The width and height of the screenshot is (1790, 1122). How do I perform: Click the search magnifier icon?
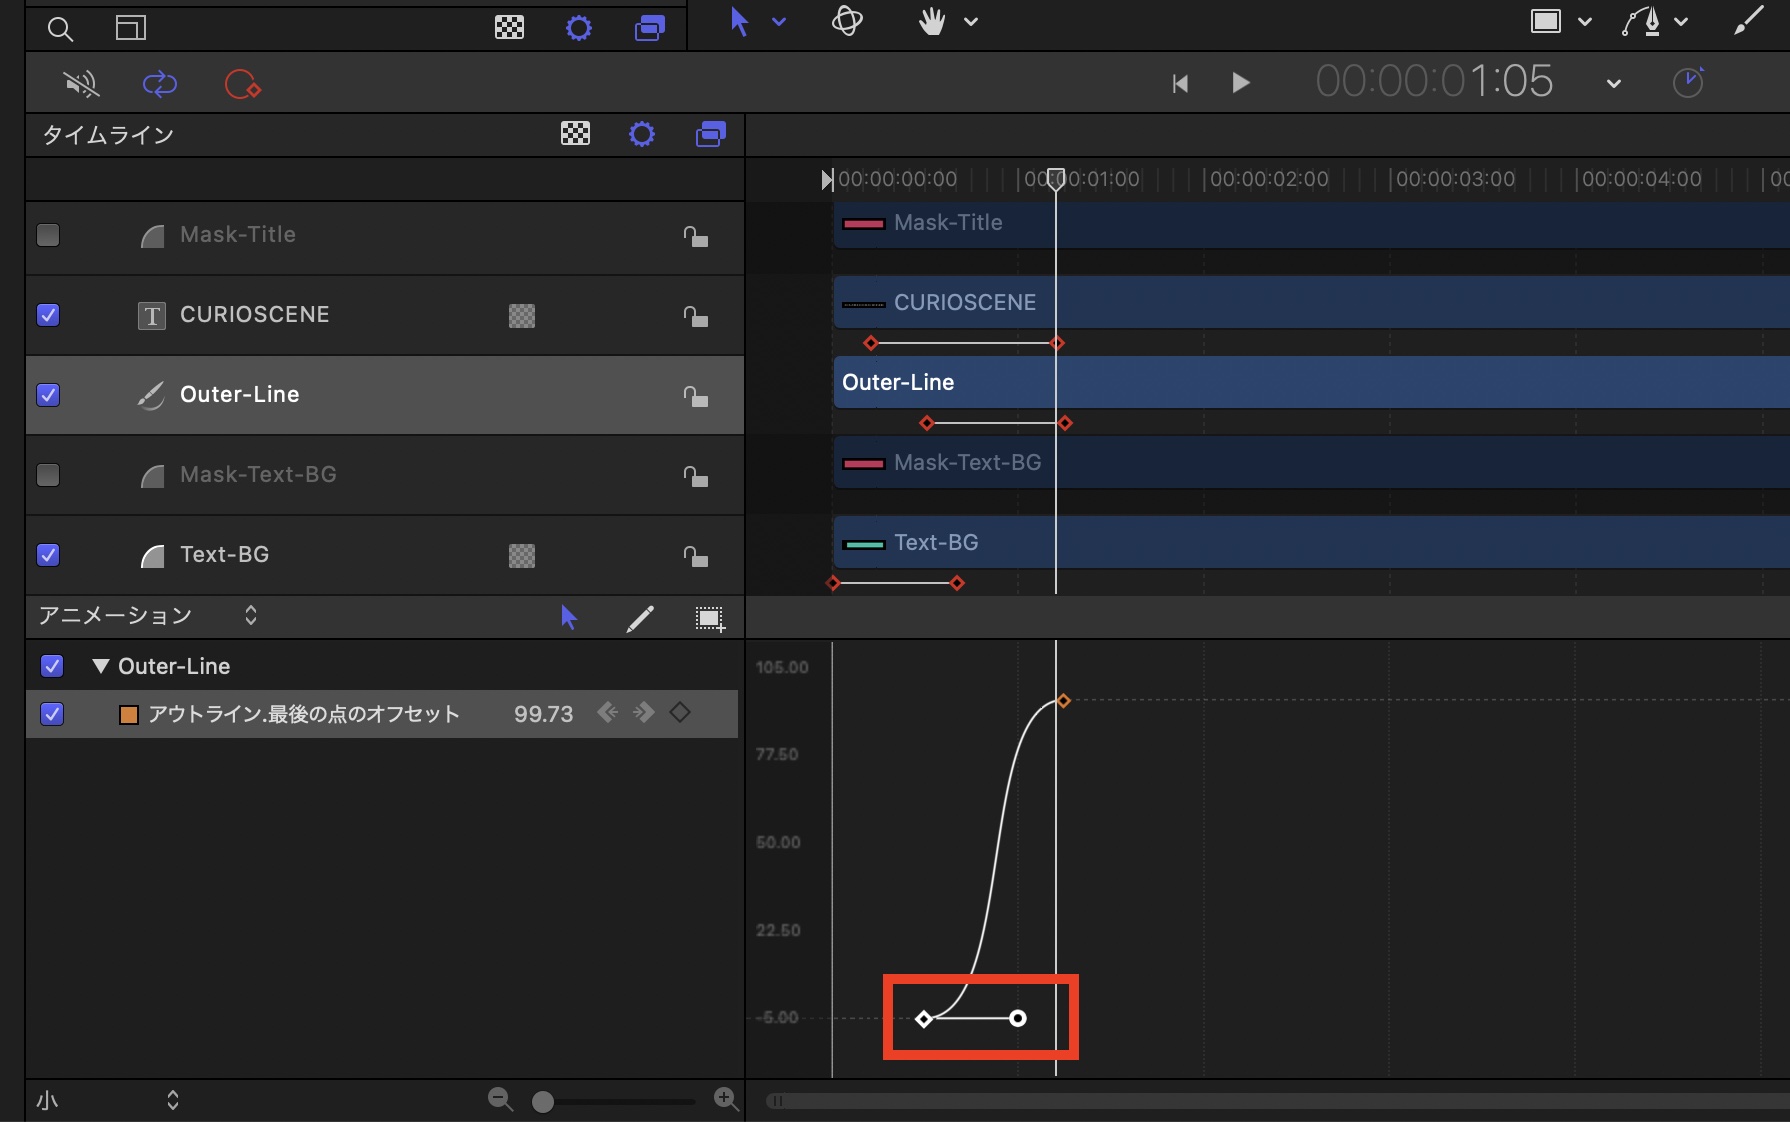point(60,29)
